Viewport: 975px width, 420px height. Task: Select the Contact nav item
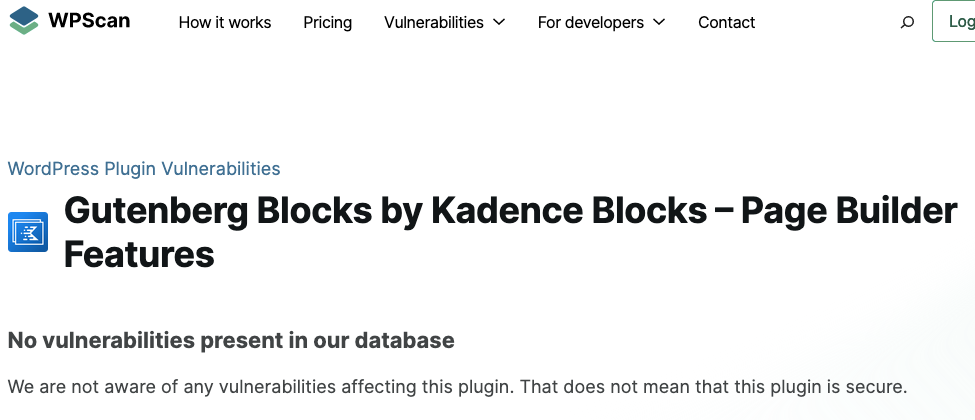pos(726,22)
